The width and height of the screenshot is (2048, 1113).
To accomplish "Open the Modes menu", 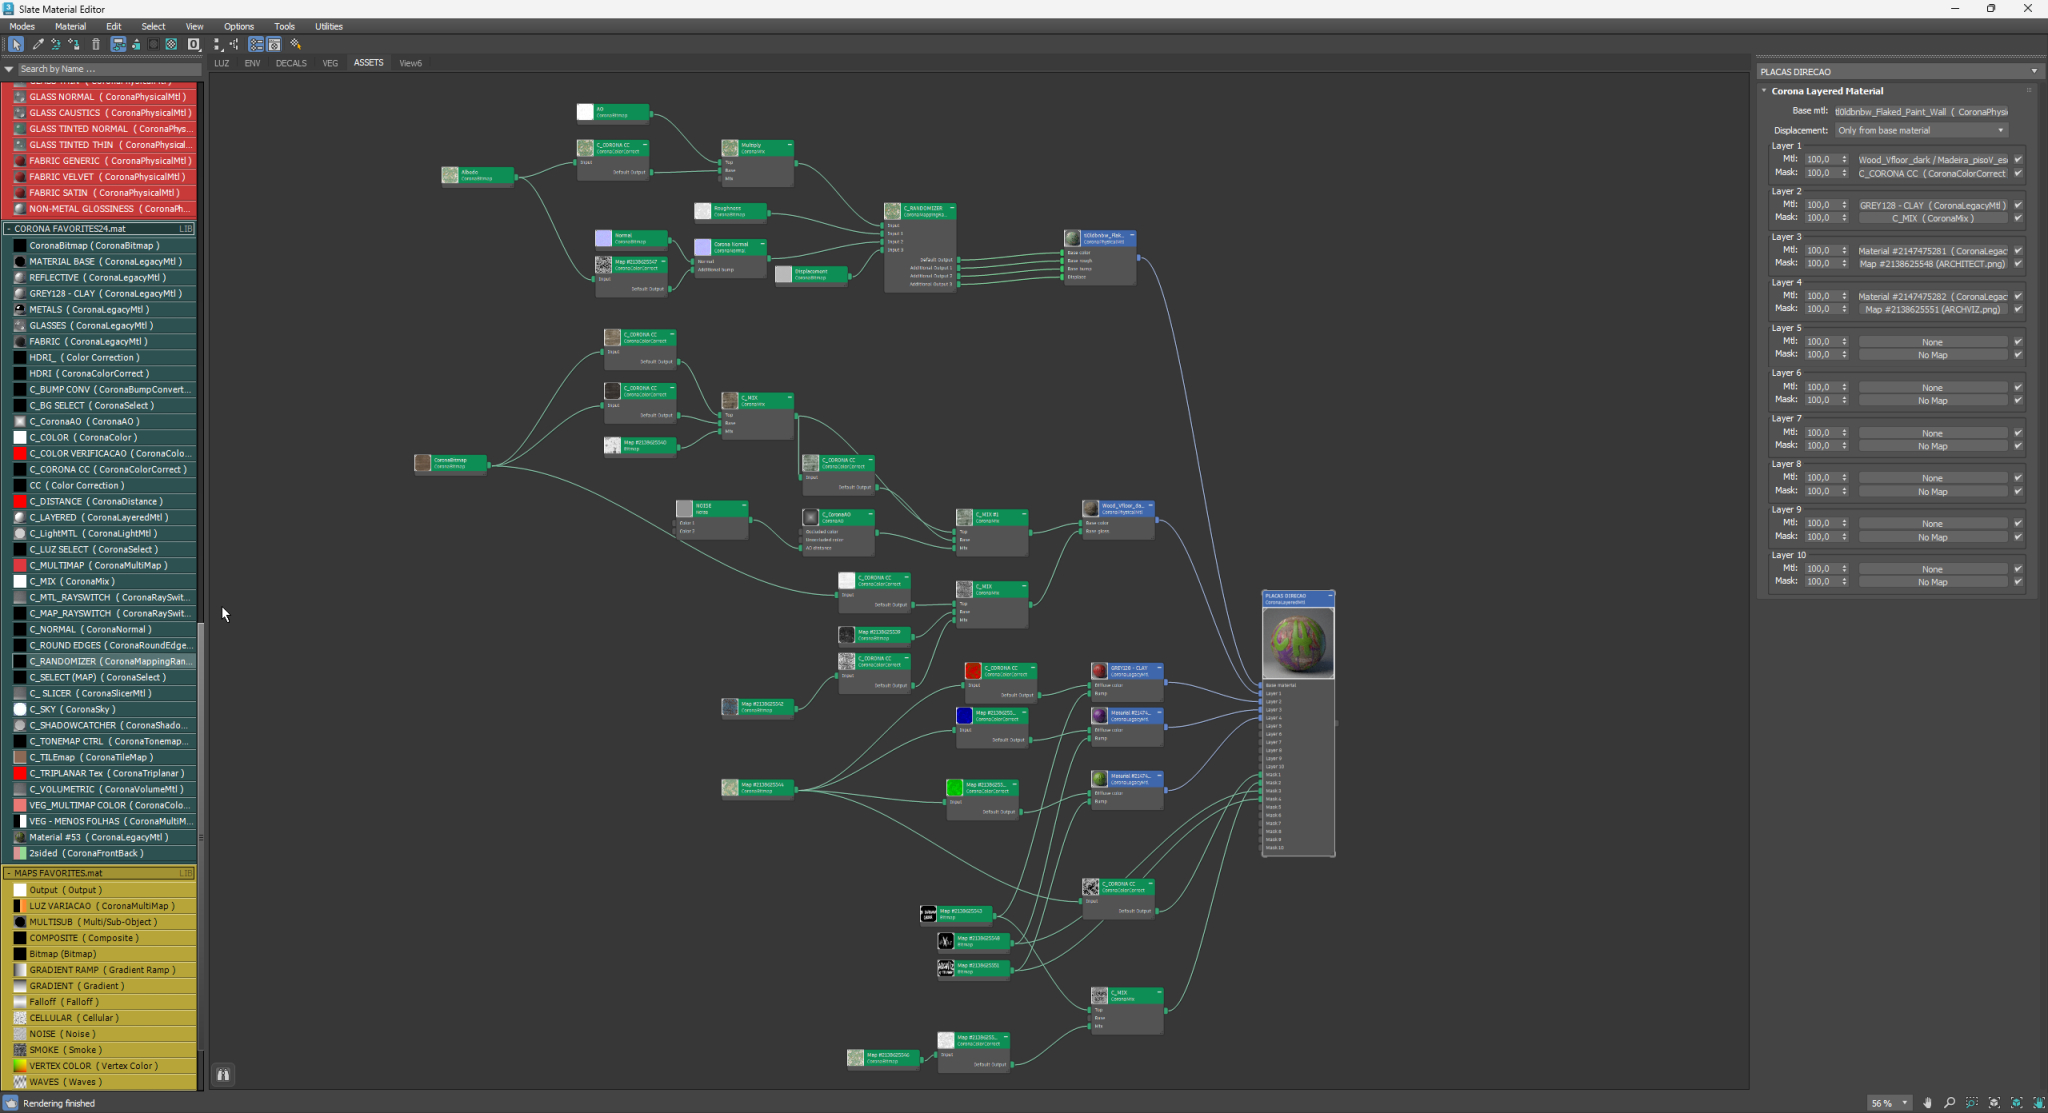I will pyautogui.click(x=22, y=27).
